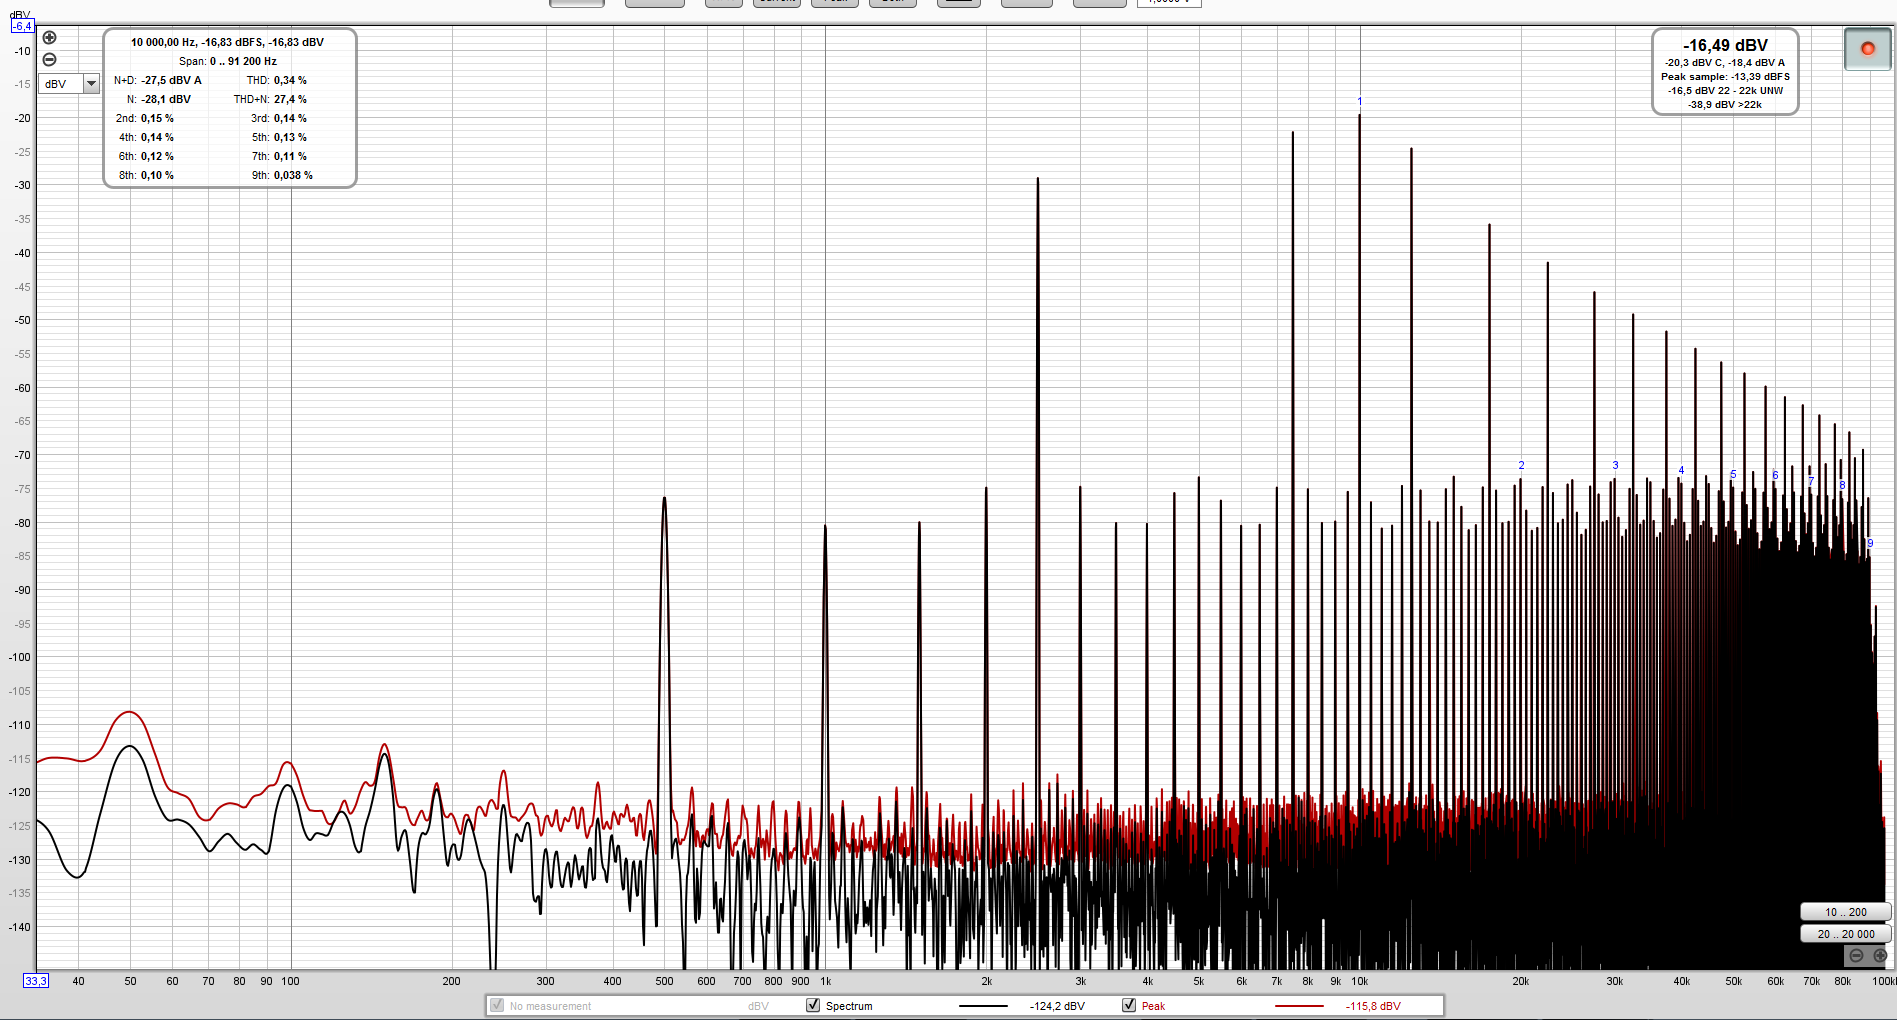Click the 8th harmonic 0,10 % value
The height and width of the screenshot is (1020, 1897).
(157, 175)
